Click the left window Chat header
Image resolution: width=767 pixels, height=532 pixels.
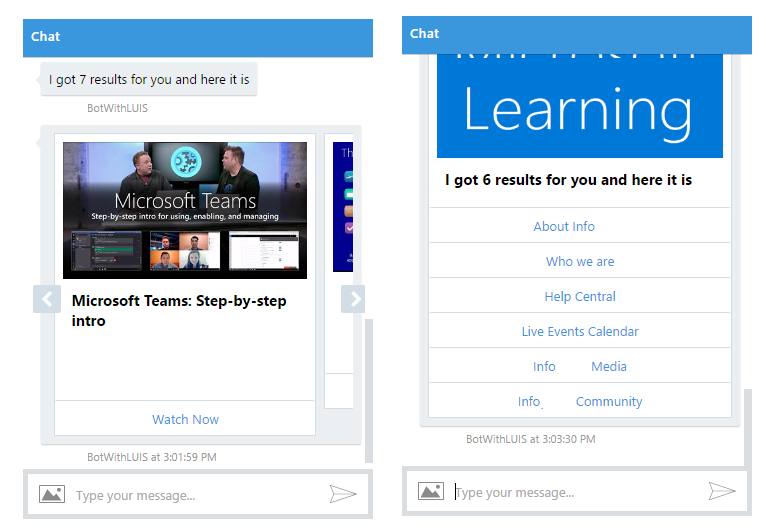198,38
